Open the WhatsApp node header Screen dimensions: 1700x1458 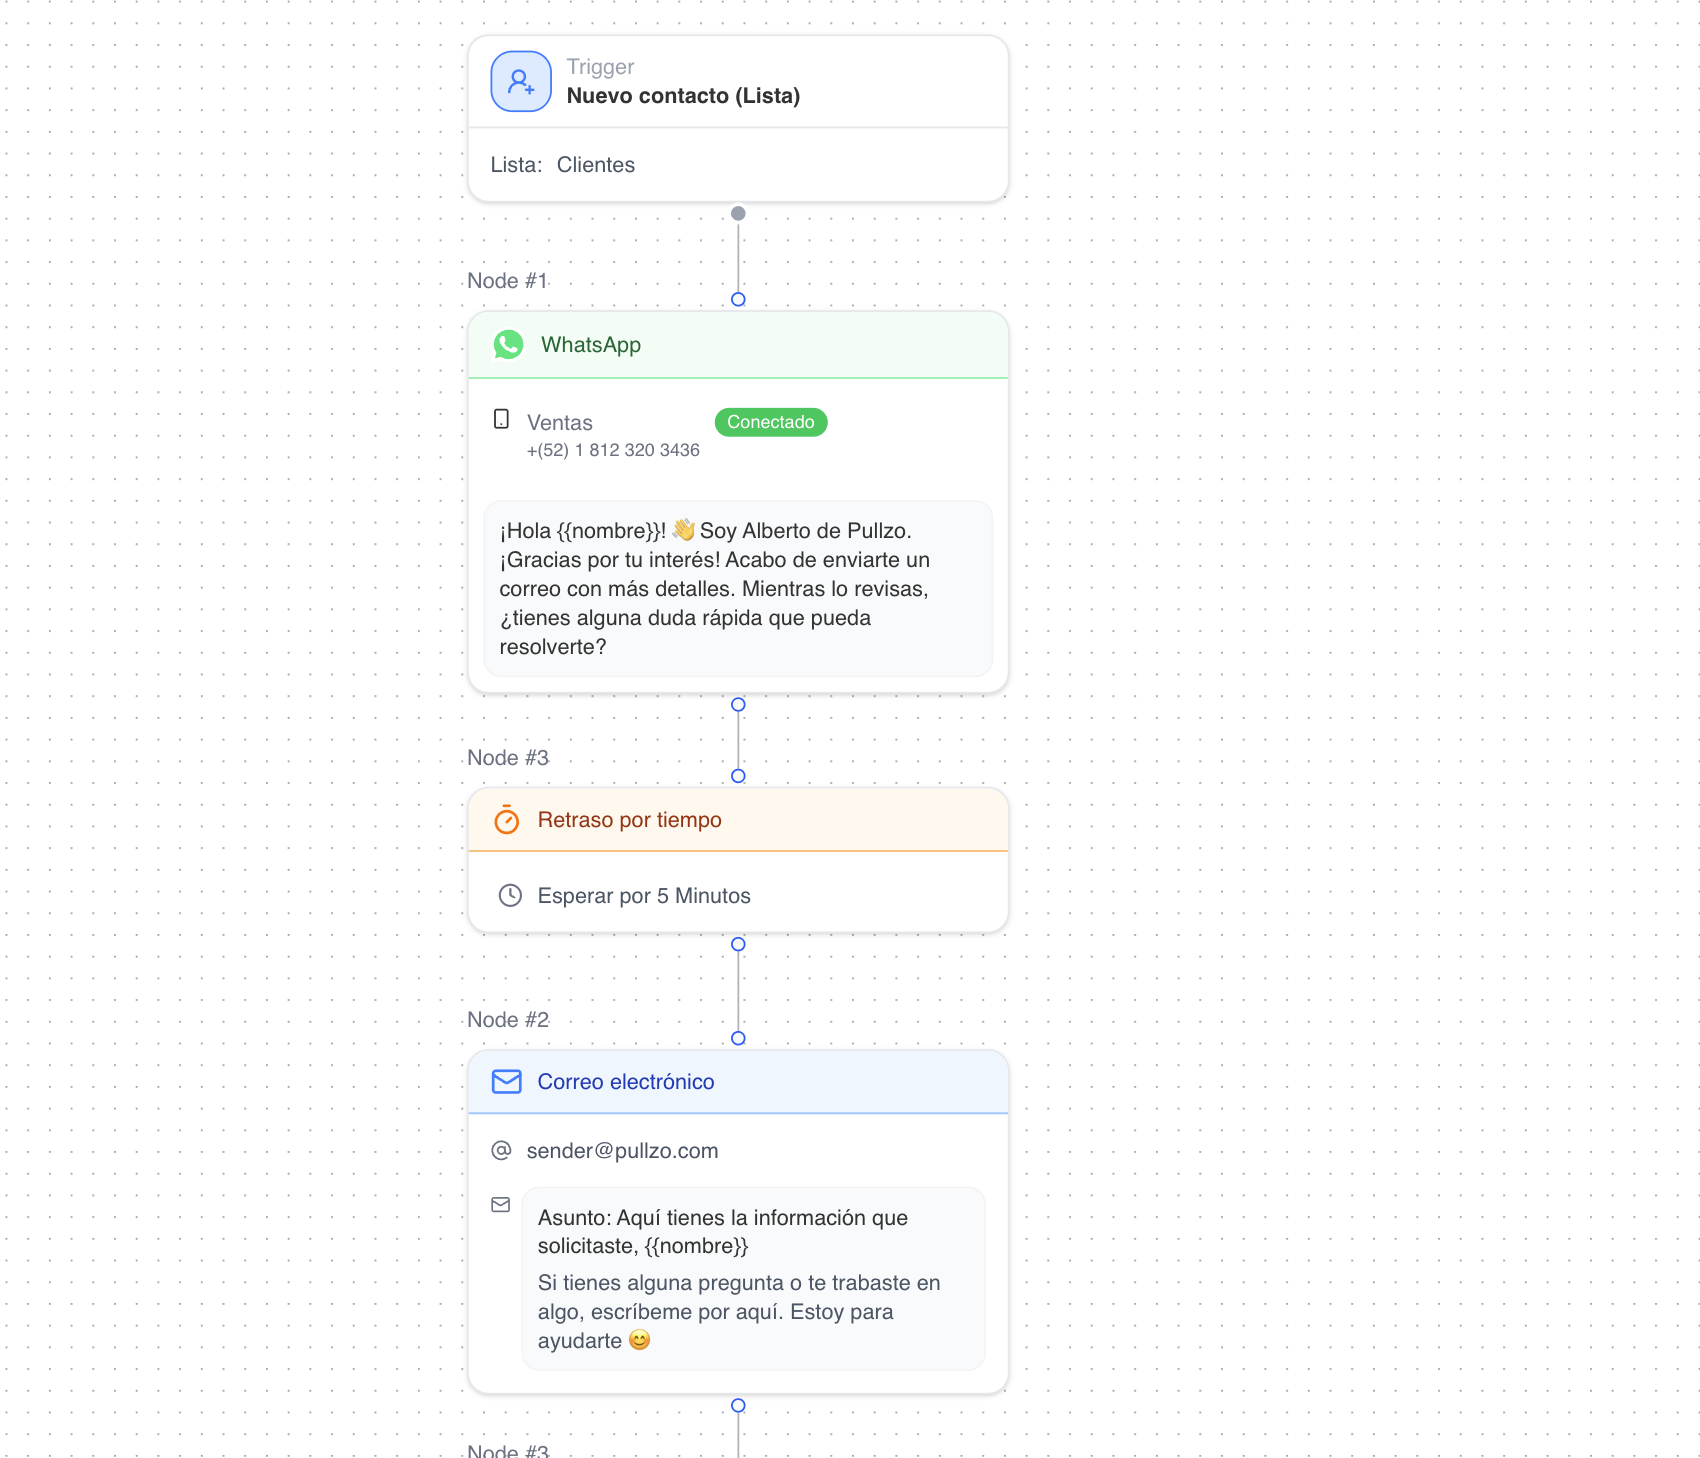point(738,345)
